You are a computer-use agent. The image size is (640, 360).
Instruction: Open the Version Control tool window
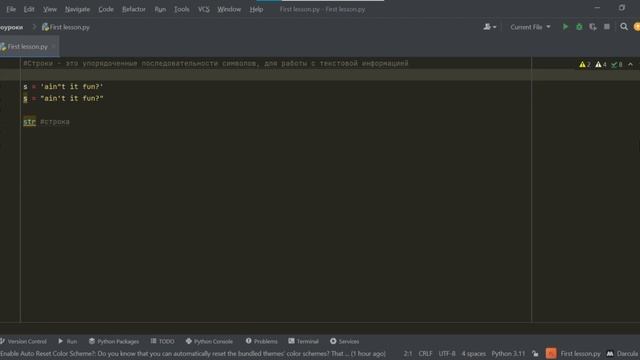click(x=24, y=341)
